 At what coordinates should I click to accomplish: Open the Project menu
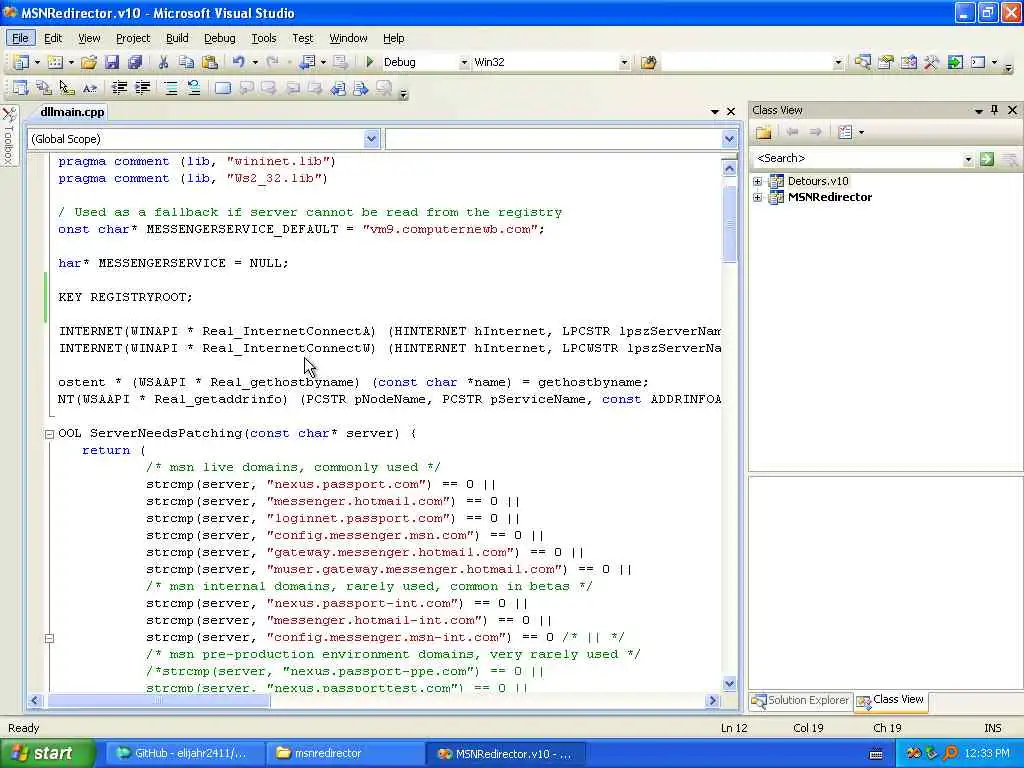coord(133,39)
